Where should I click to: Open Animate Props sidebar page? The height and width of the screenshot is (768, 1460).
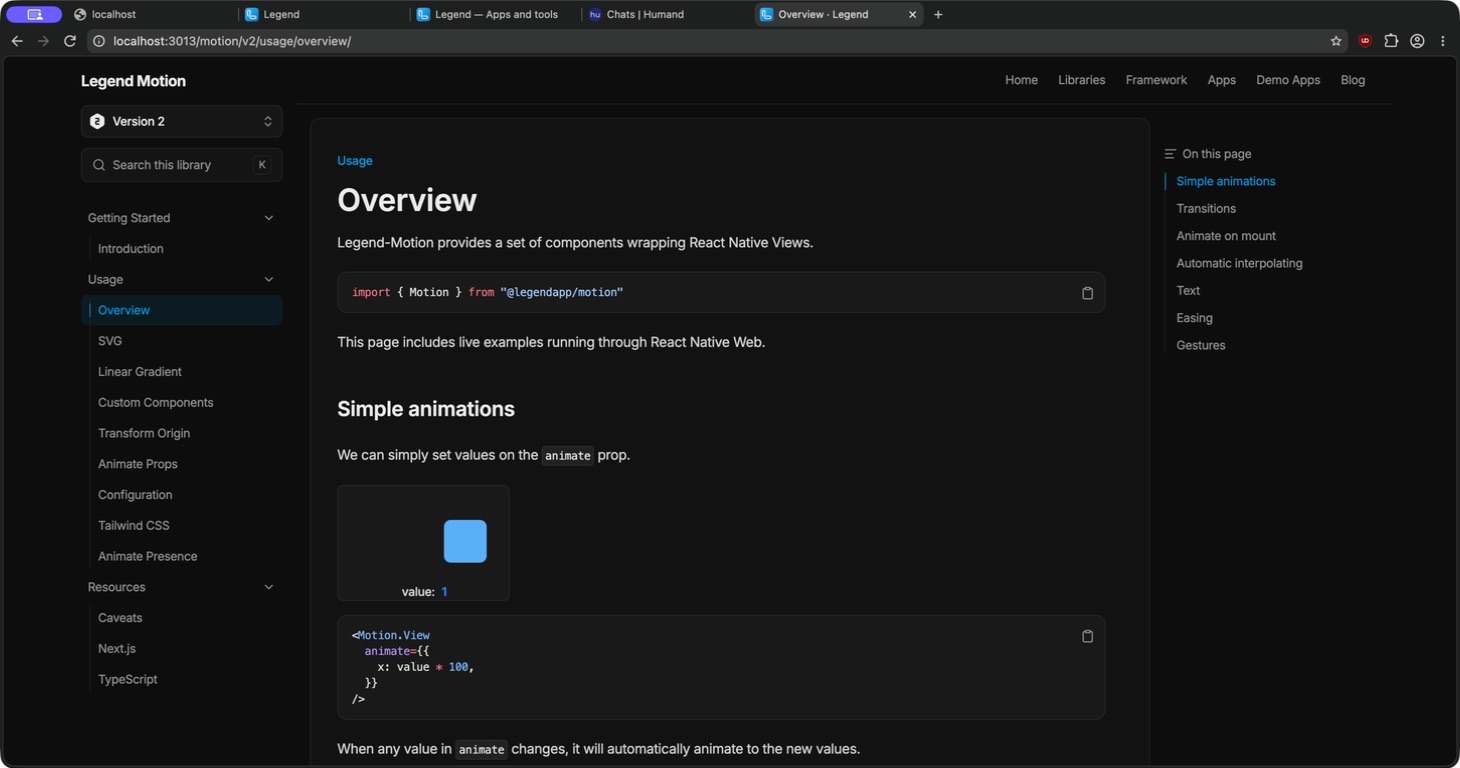click(137, 464)
